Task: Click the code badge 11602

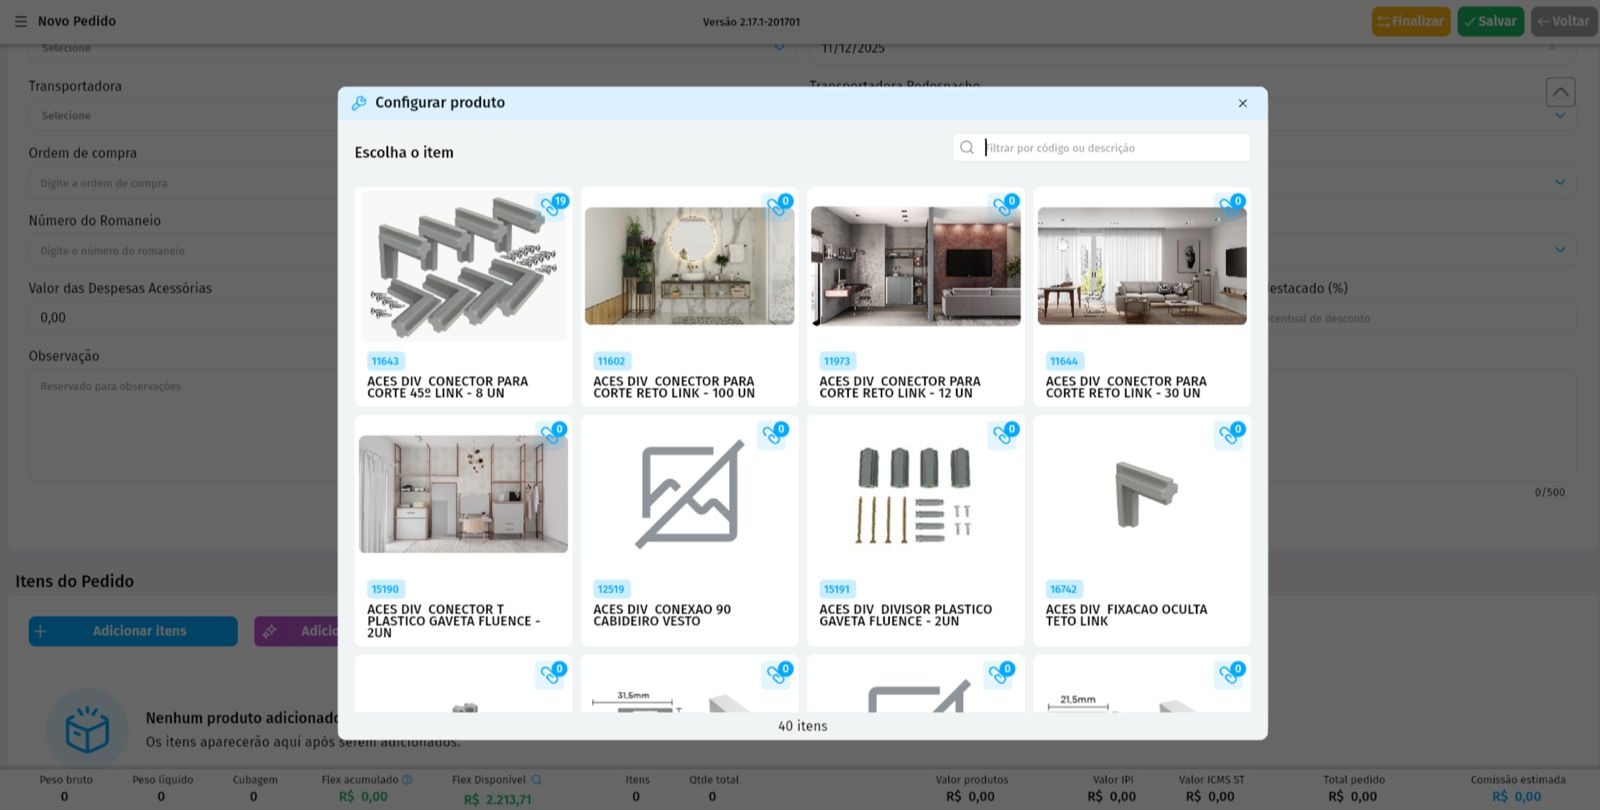Action: pyautogui.click(x=611, y=361)
